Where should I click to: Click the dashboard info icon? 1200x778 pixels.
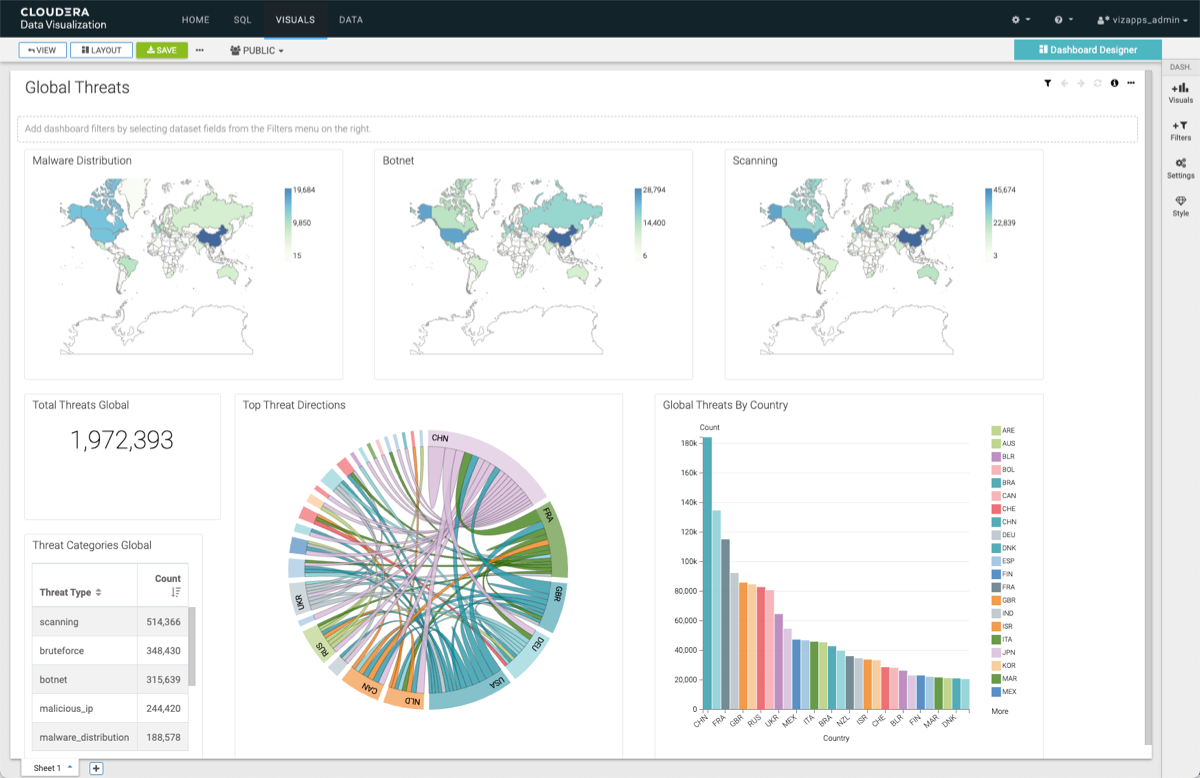click(x=1114, y=83)
